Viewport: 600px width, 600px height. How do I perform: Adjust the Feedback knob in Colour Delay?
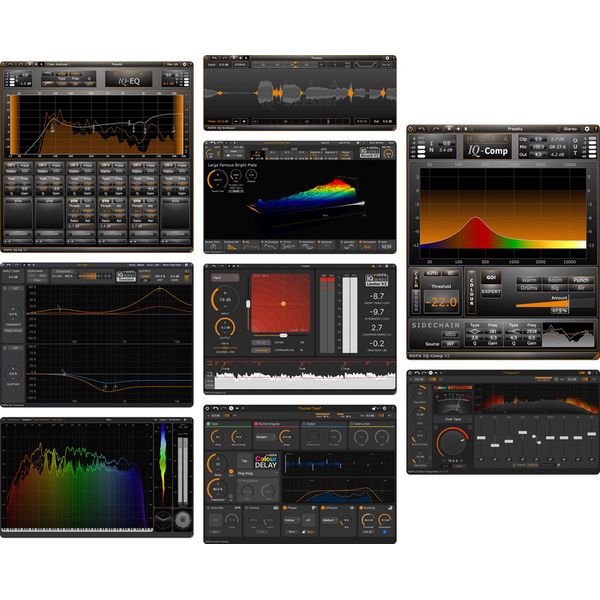[218, 489]
